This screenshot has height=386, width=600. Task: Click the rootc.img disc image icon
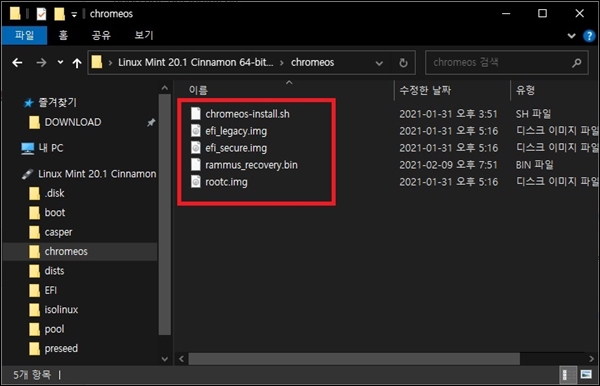(x=196, y=181)
